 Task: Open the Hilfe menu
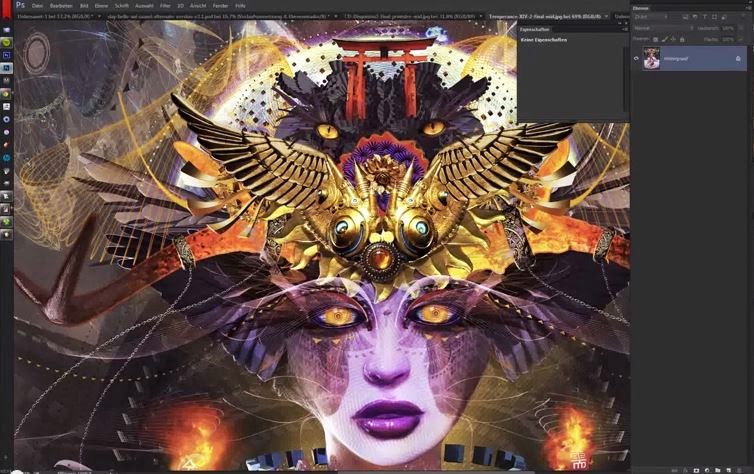point(240,6)
